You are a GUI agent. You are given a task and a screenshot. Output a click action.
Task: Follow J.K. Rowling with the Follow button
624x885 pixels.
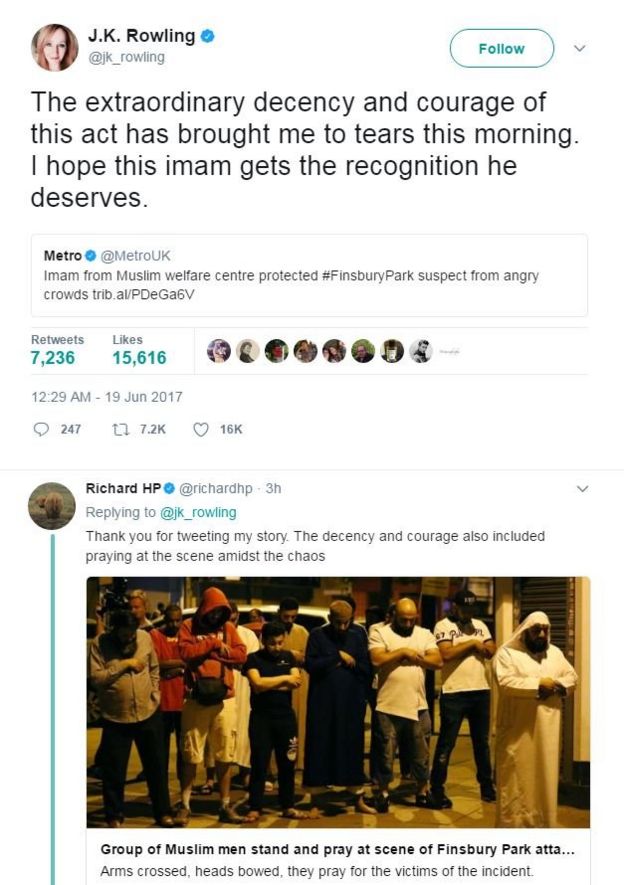(x=501, y=48)
